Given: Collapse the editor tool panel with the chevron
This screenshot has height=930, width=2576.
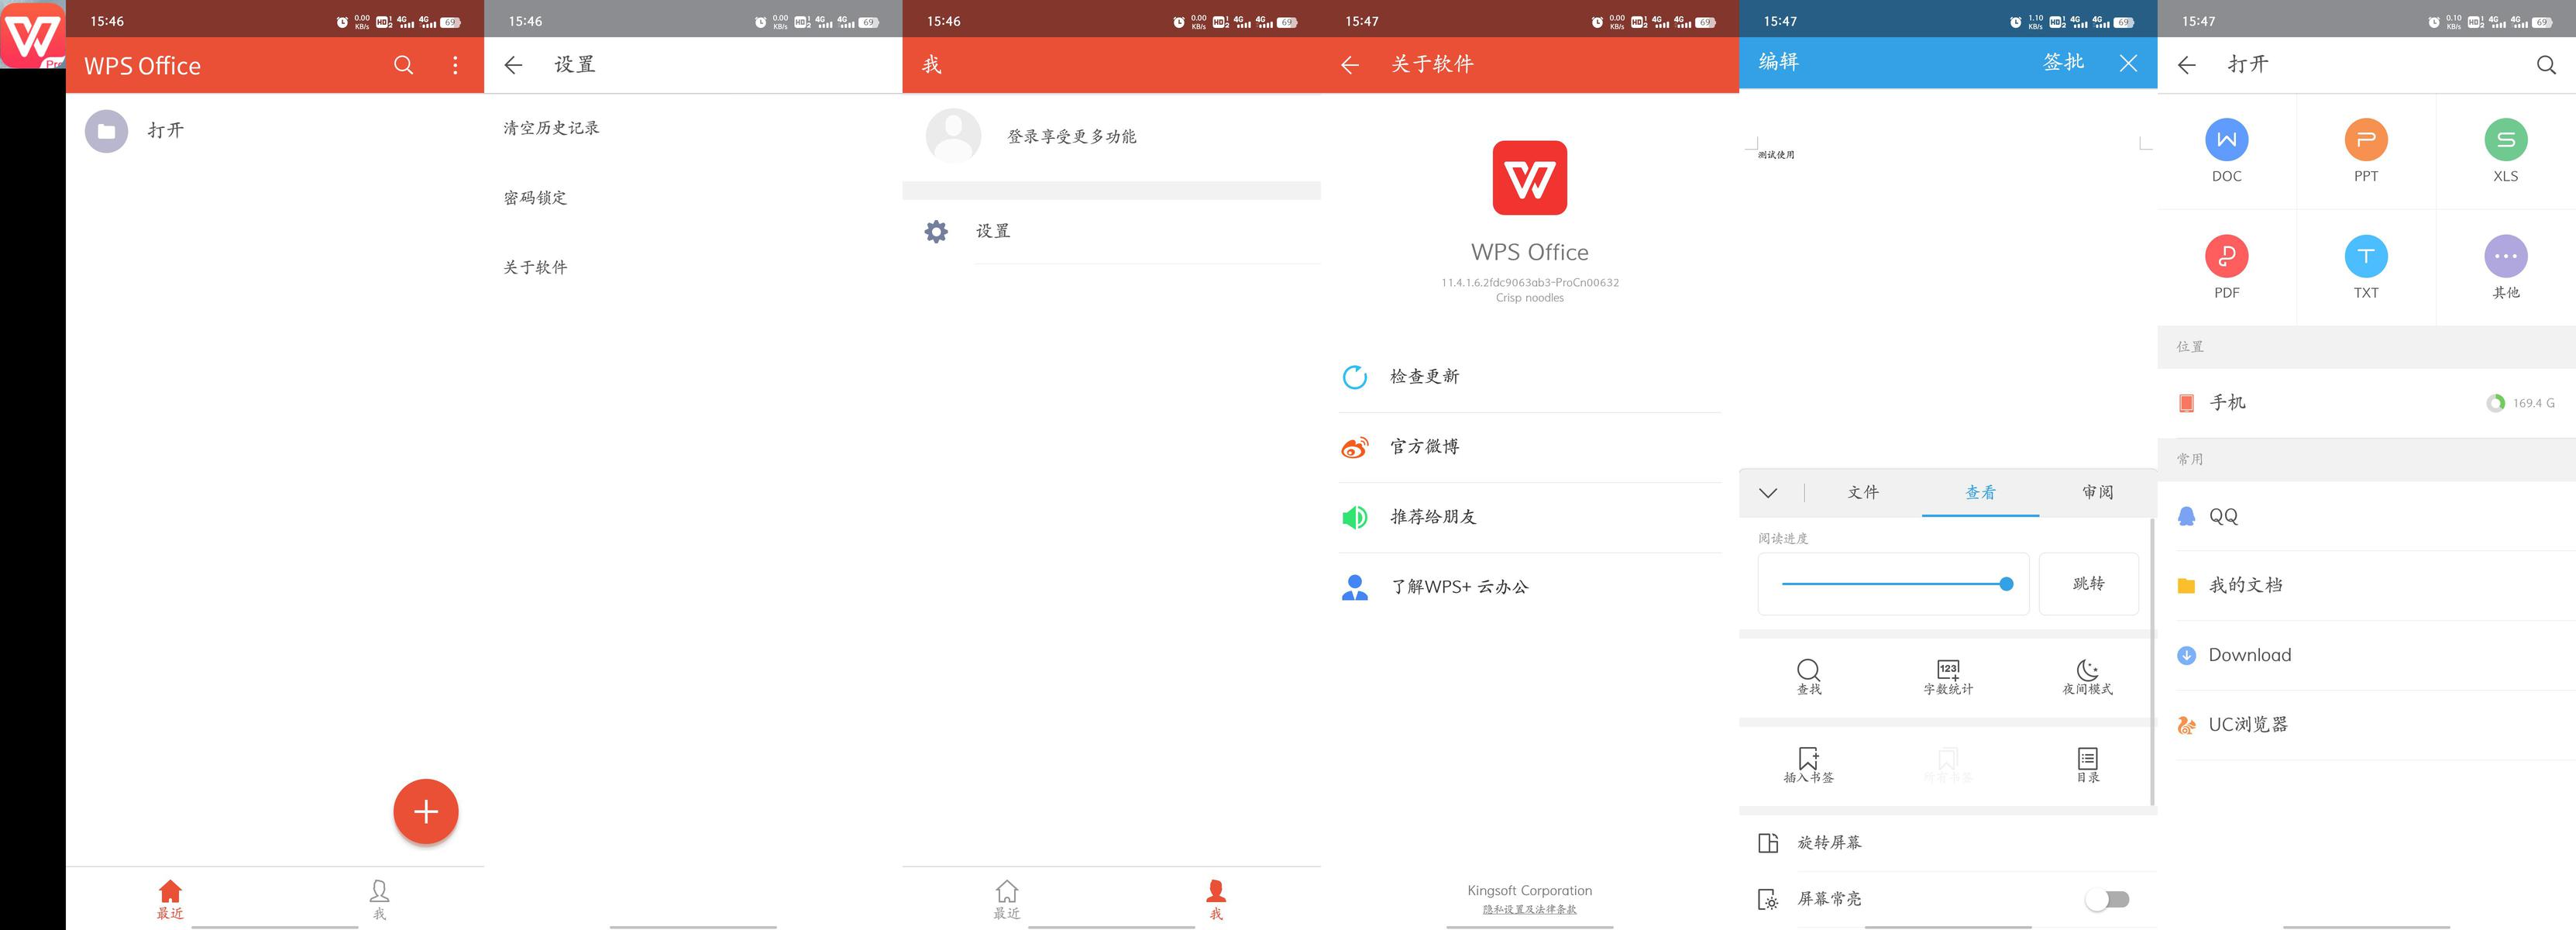Looking at the screenshot, I should point(1768,493).
